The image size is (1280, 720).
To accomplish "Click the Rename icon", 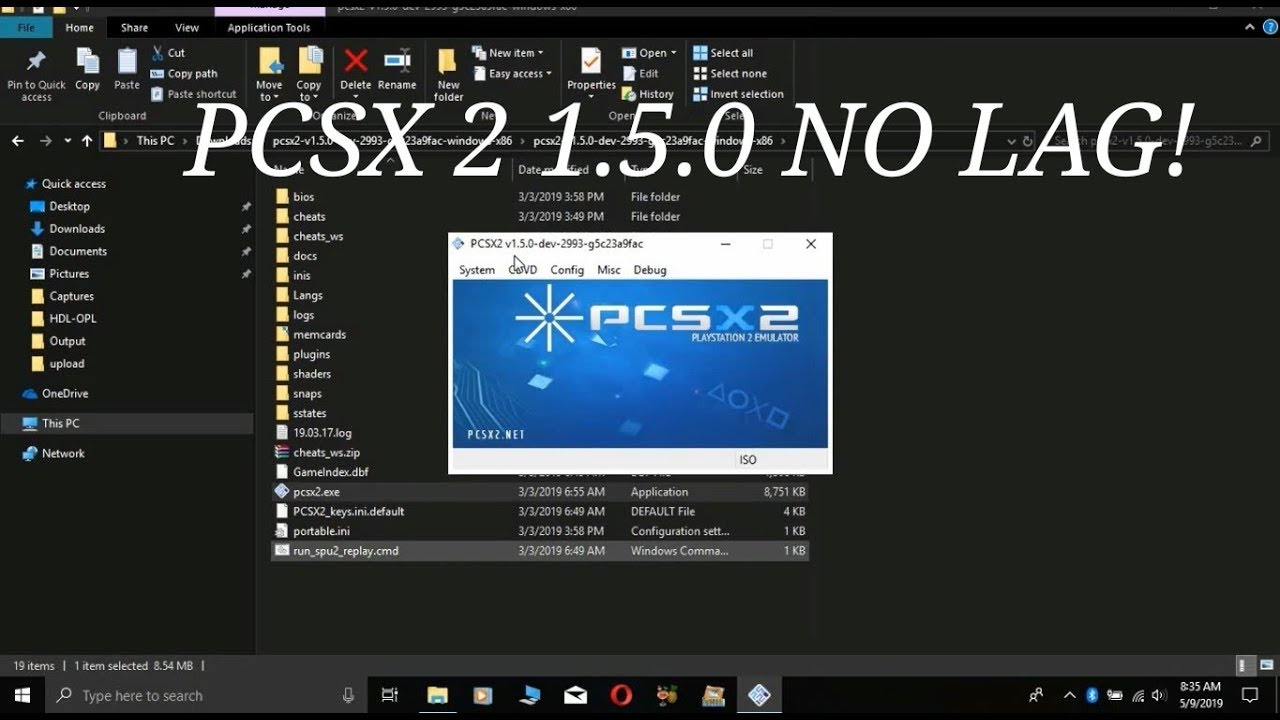I will click(x=397, y=61).
